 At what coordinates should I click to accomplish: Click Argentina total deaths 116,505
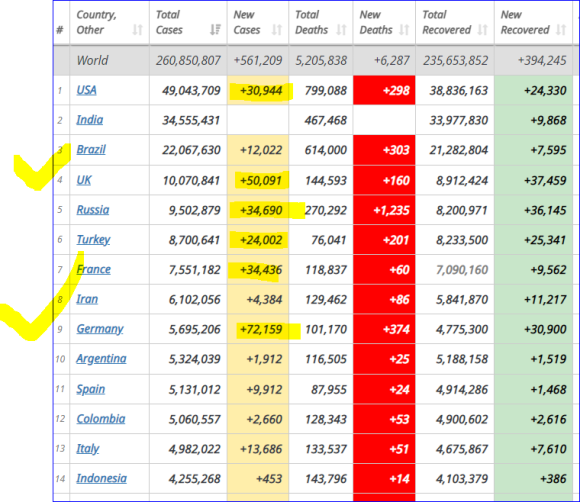coord(326,359)
